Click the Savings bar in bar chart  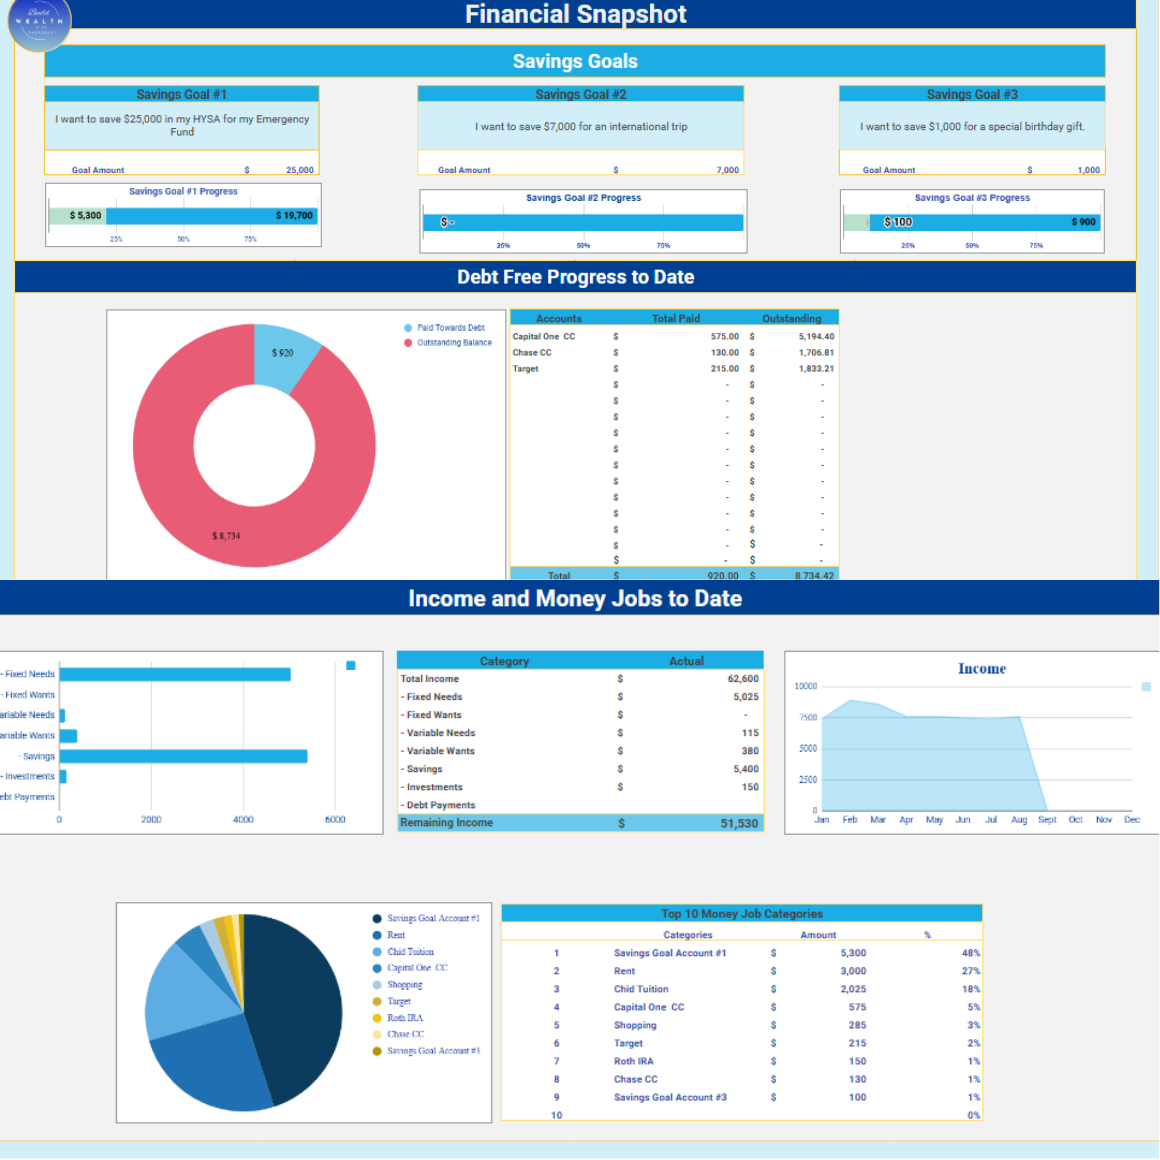pos(183,756)
